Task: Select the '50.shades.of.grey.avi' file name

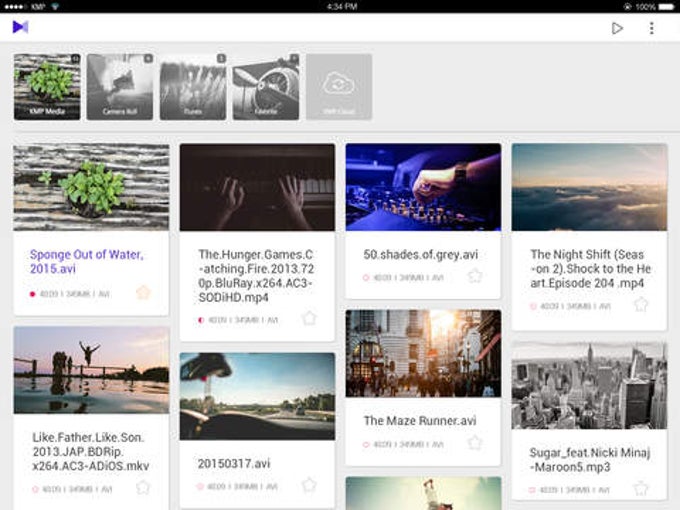Action: tap(421, 255)
